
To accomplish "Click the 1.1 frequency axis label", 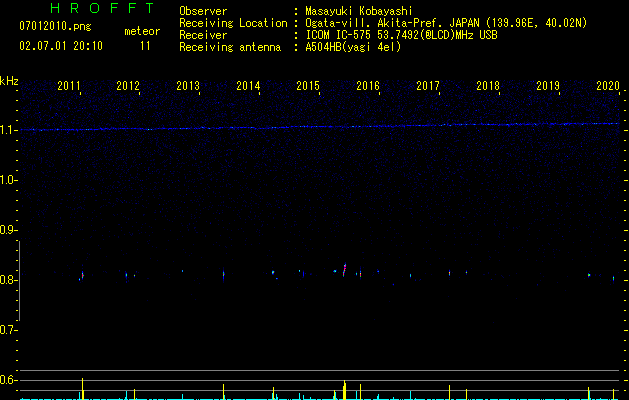I will [x=9, y=130].
